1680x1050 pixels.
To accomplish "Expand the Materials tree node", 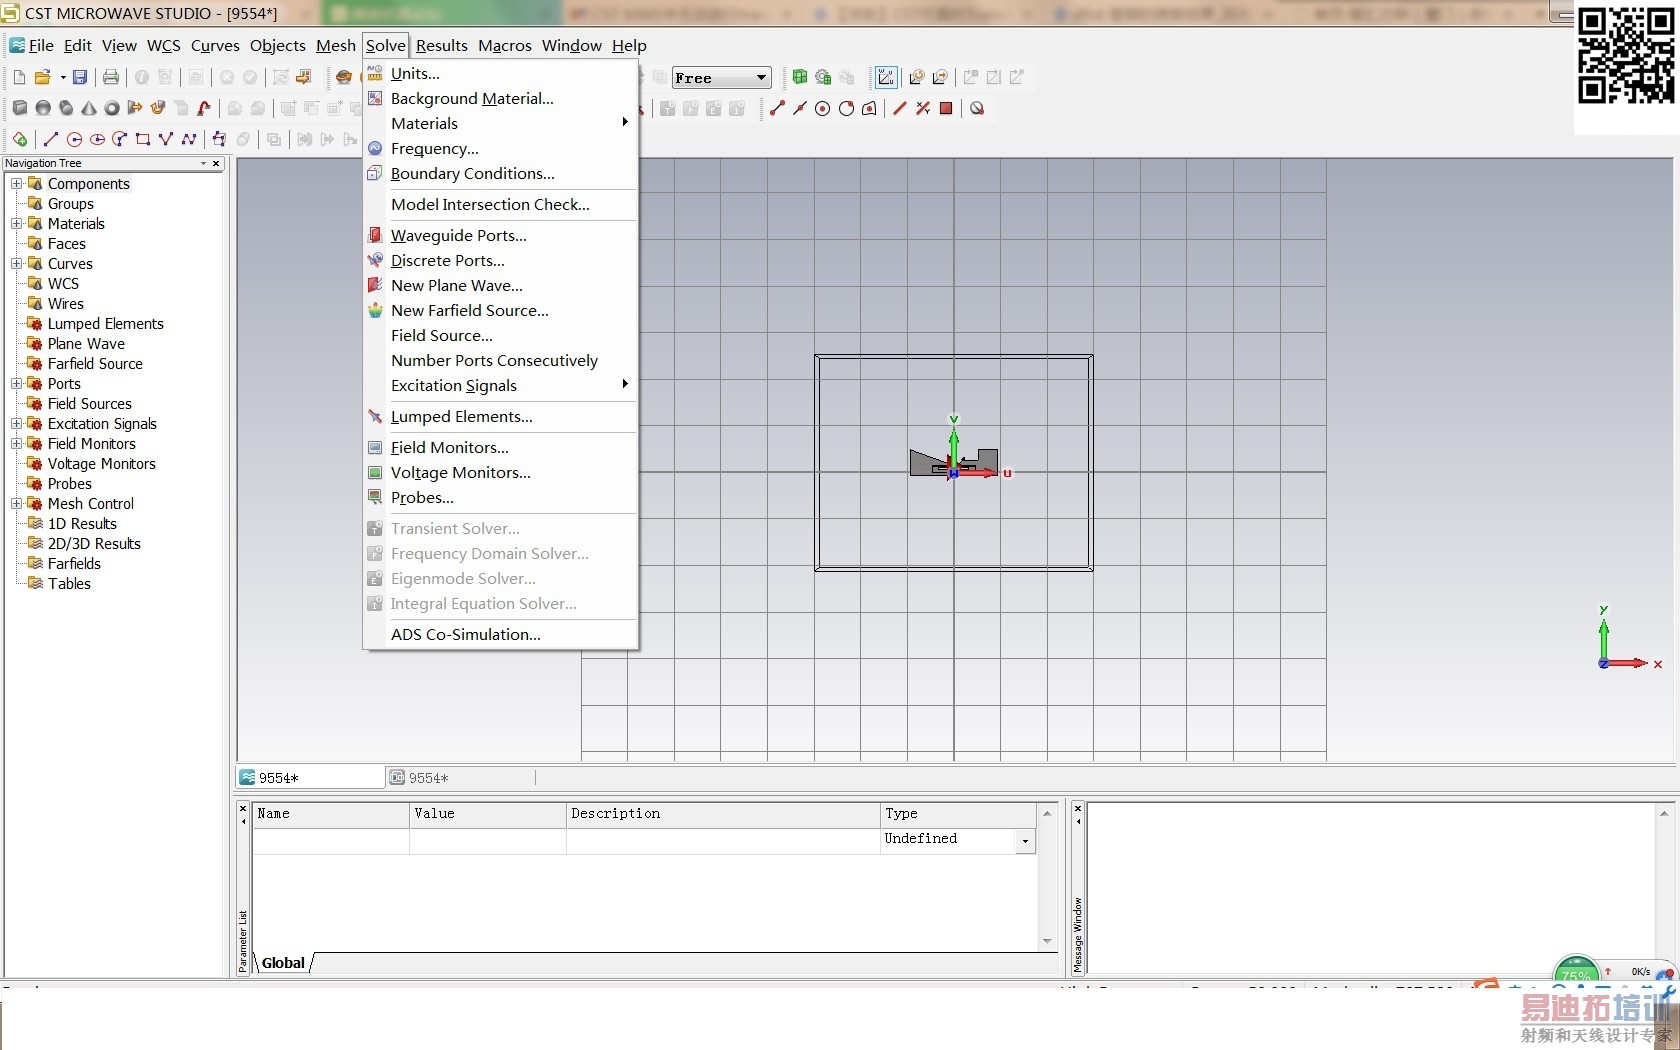I will tap(16, 223).
